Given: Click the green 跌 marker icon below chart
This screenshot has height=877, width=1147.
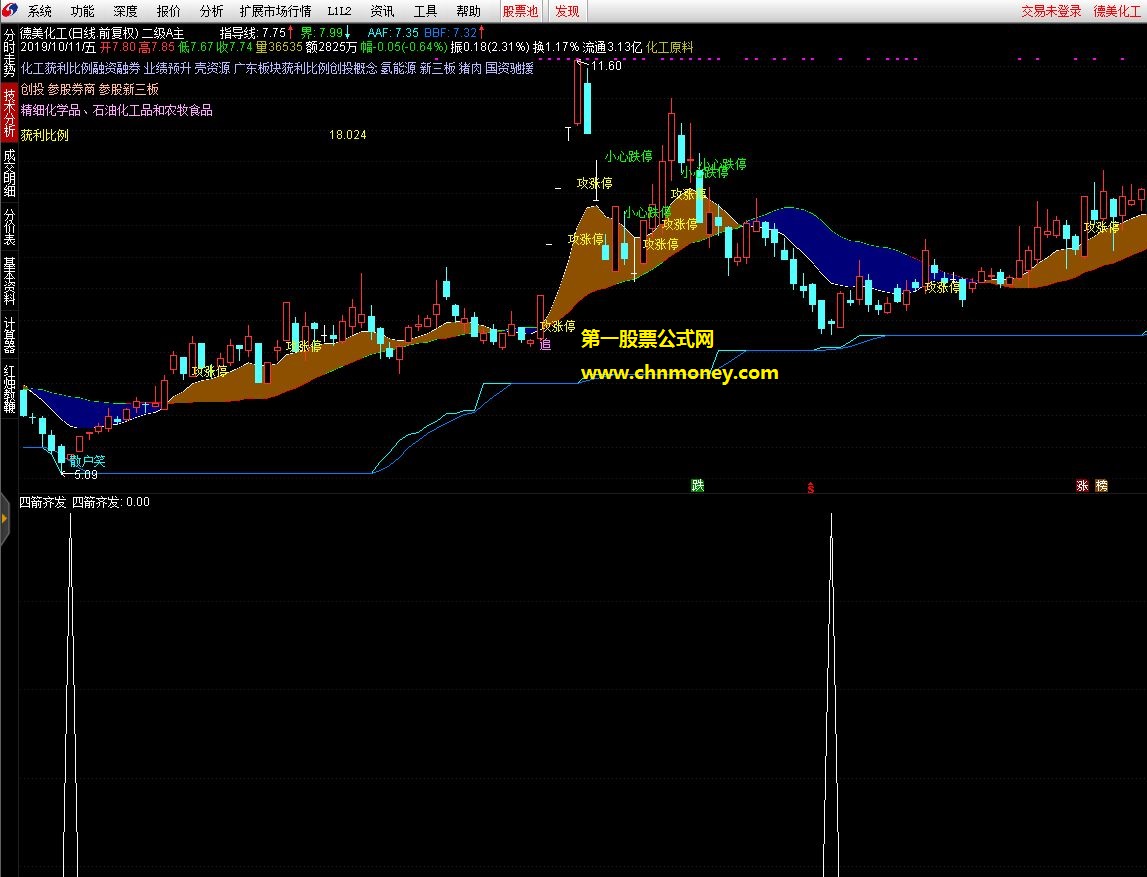Looking at the screenshot, I should (x=698, y=486).
